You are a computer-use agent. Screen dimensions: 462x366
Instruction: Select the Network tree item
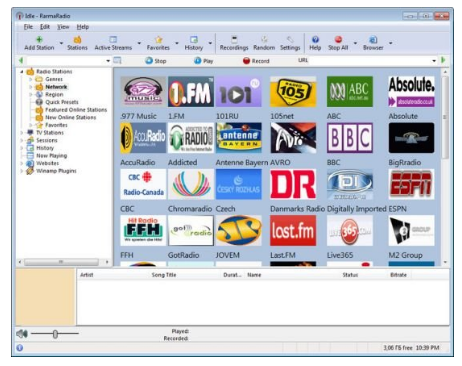tap(56, 87)
